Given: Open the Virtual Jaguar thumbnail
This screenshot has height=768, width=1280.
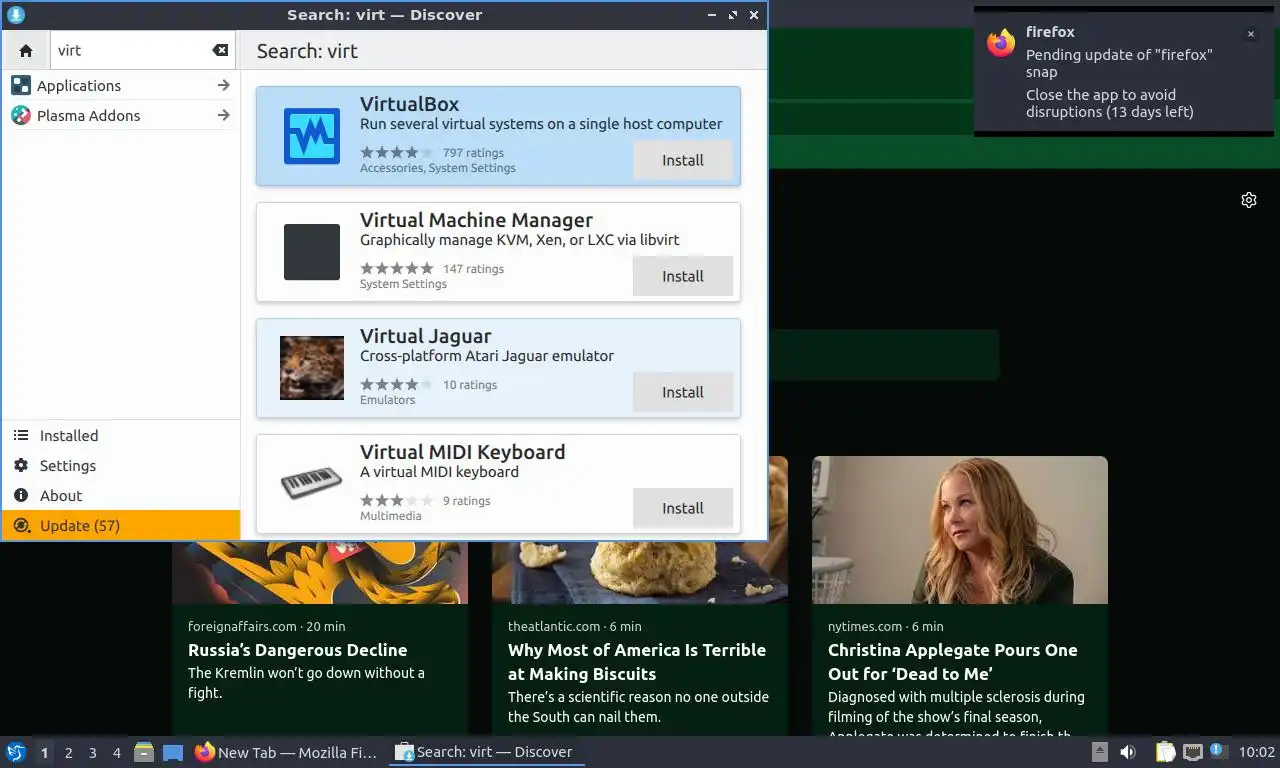Looking at the screenshot, I should point(312,368).
